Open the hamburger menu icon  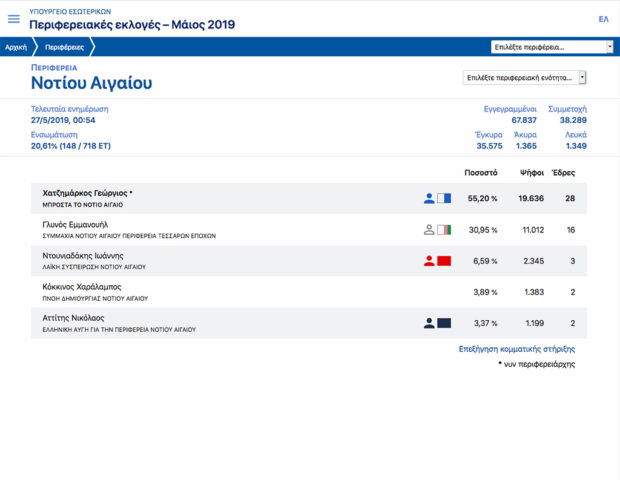click(14, 19)
